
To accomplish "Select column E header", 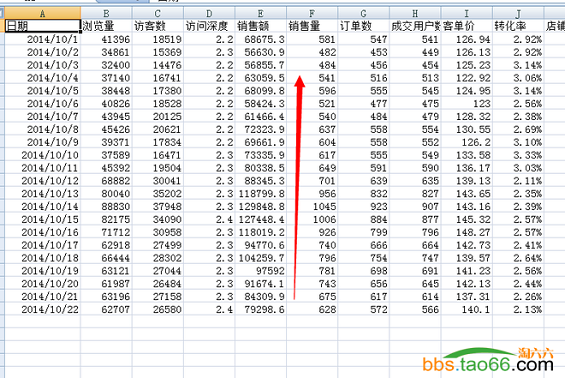I will pyautogui.click(x=261, y=13).
